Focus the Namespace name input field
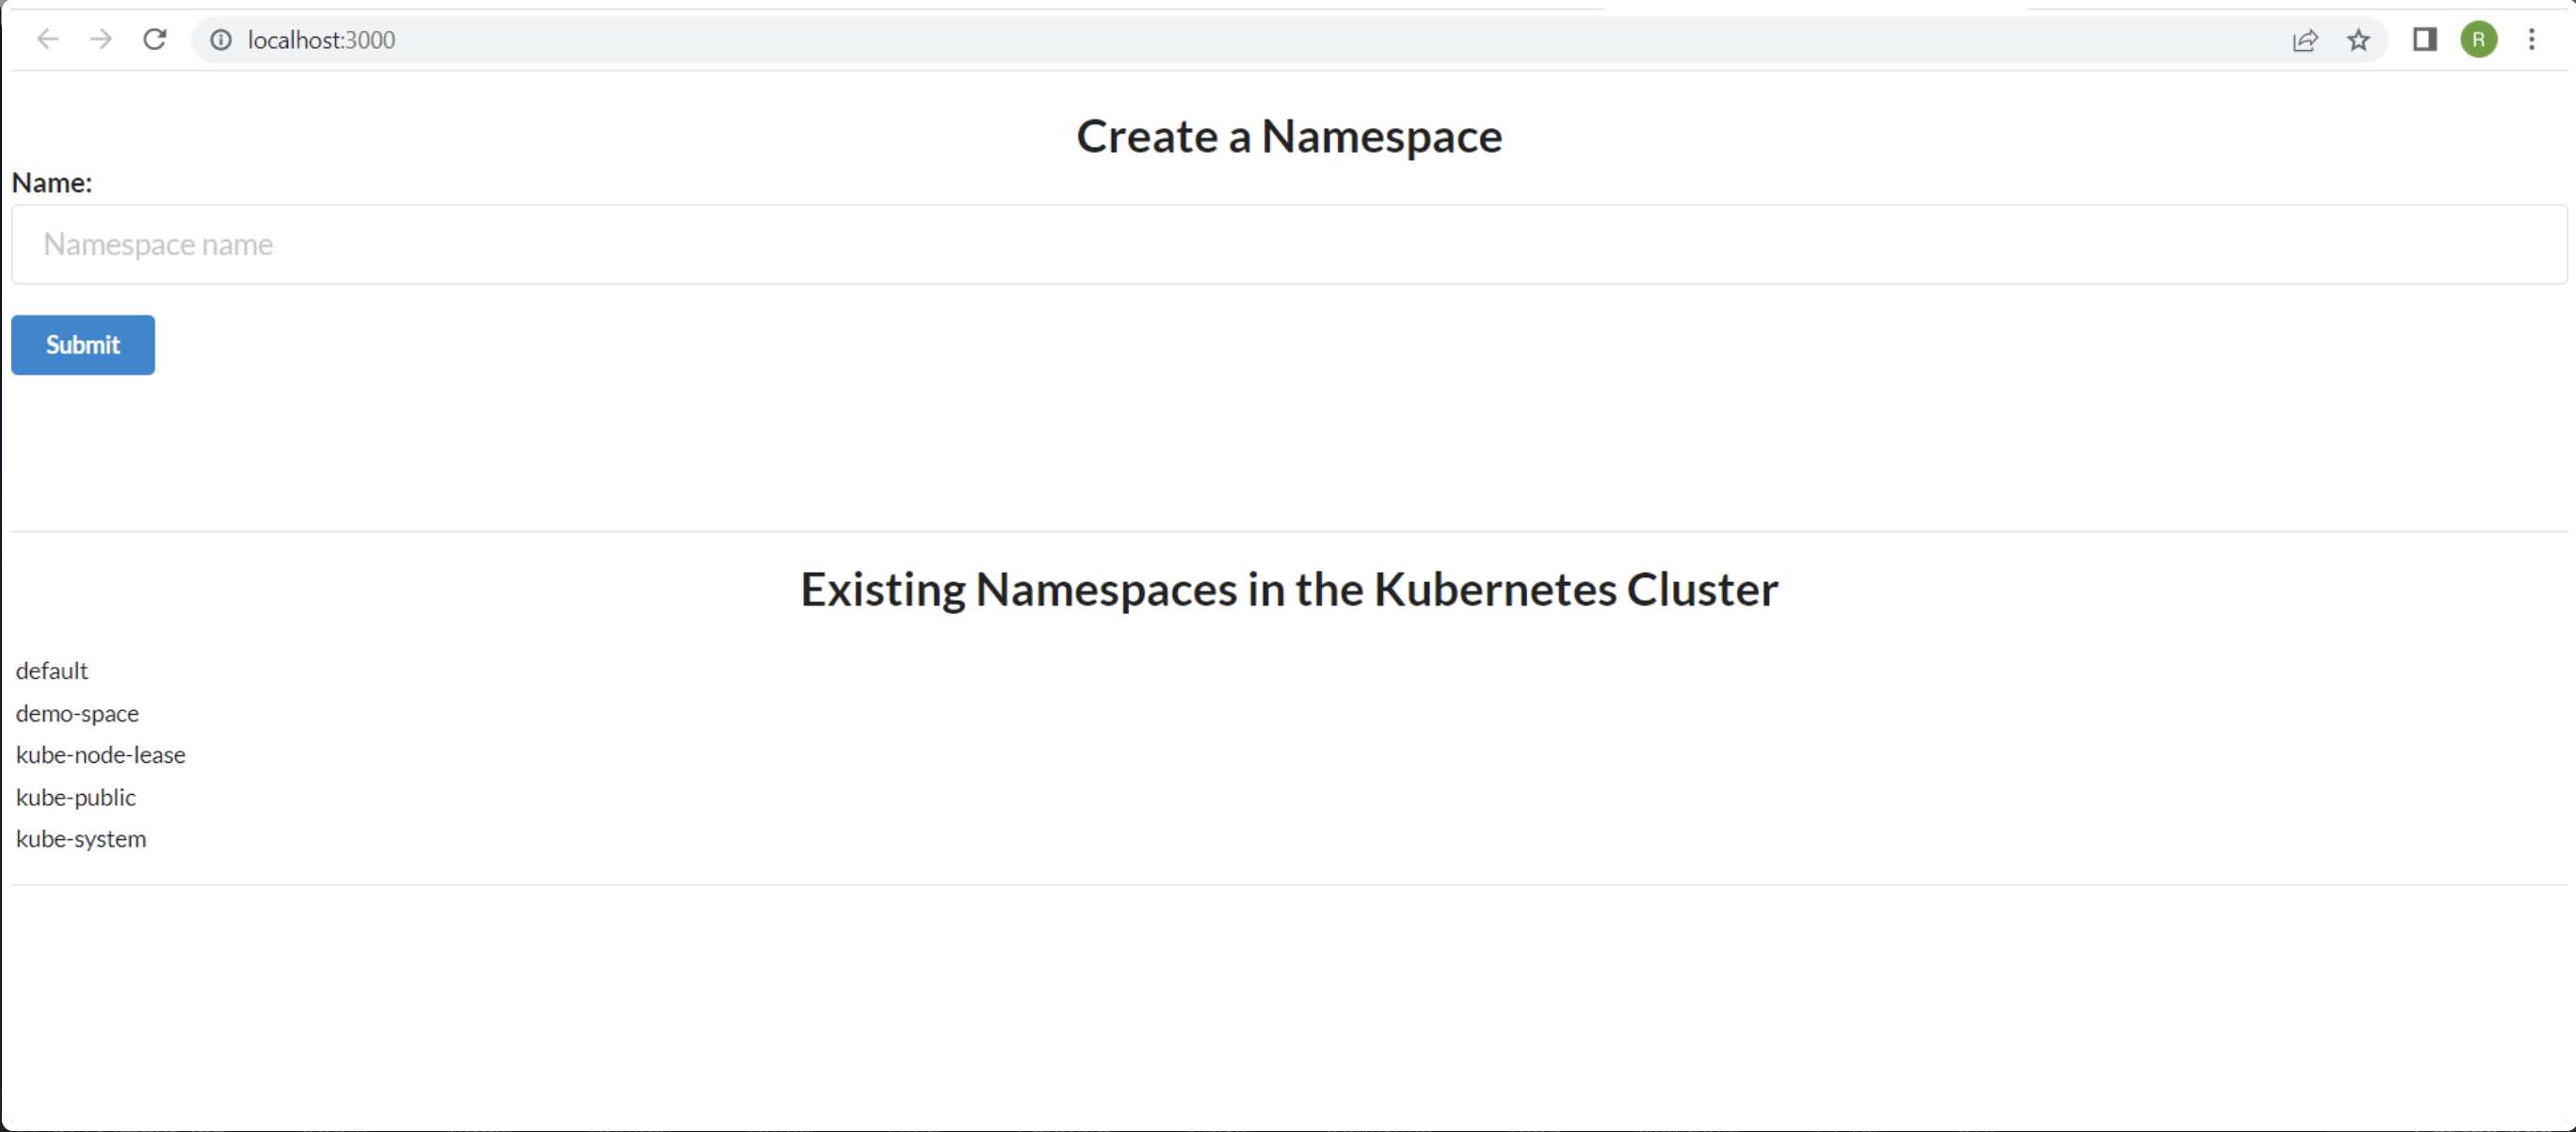 click(x=1289, y=245)
